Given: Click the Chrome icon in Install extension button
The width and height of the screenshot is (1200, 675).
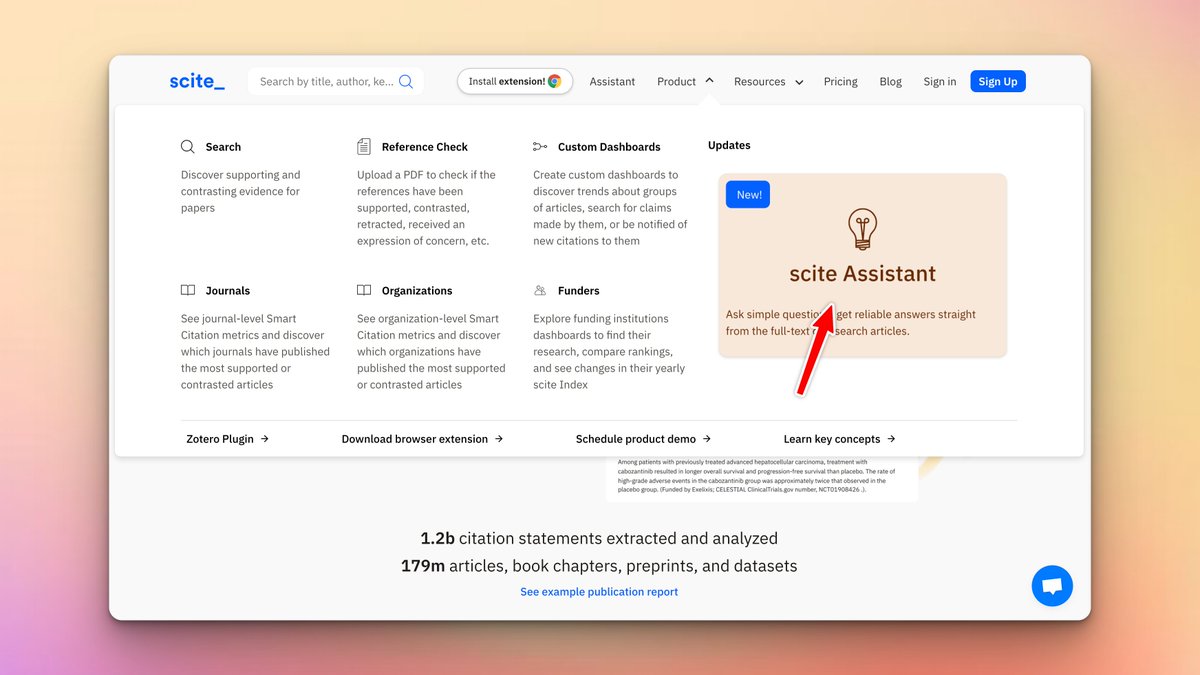Looking at the screenshot, I should tap(554, 82).
